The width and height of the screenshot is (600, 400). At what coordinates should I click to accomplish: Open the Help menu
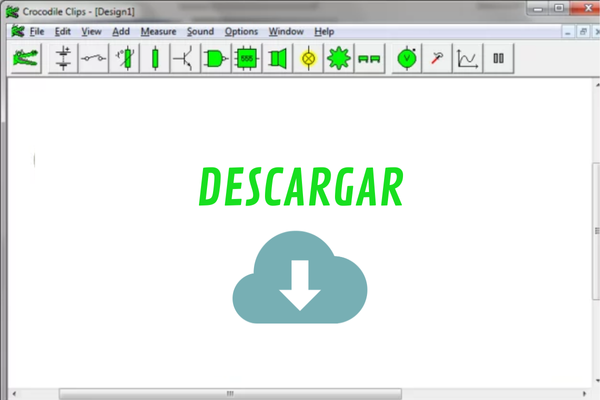tap(324, 31)
